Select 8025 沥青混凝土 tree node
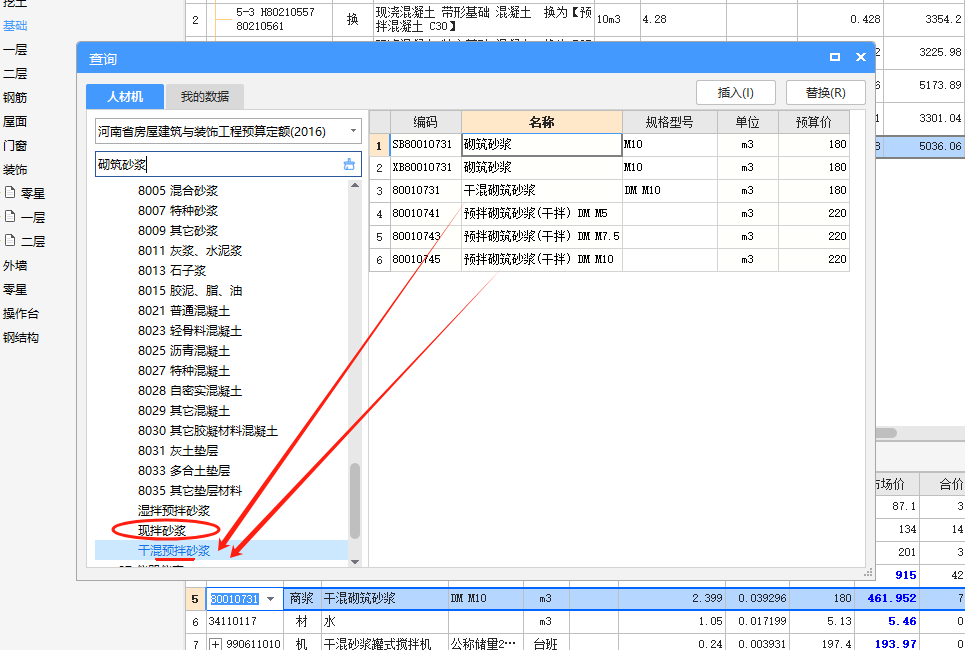The height and width of the screenshot is (650, 965). point(184,351)
